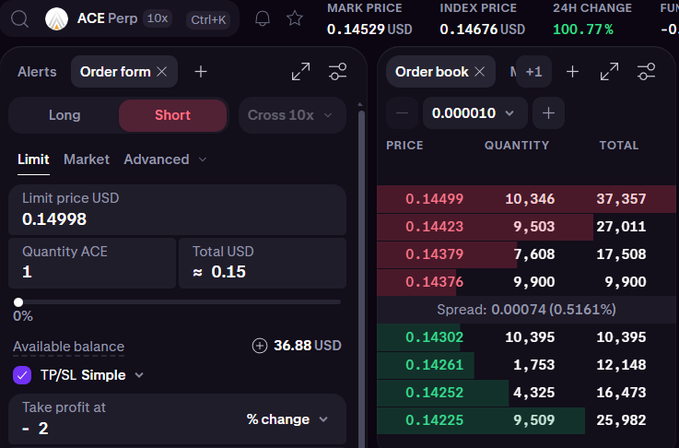Click the PRICE column header
Screen dimensions: 679x448
point(404,145)
